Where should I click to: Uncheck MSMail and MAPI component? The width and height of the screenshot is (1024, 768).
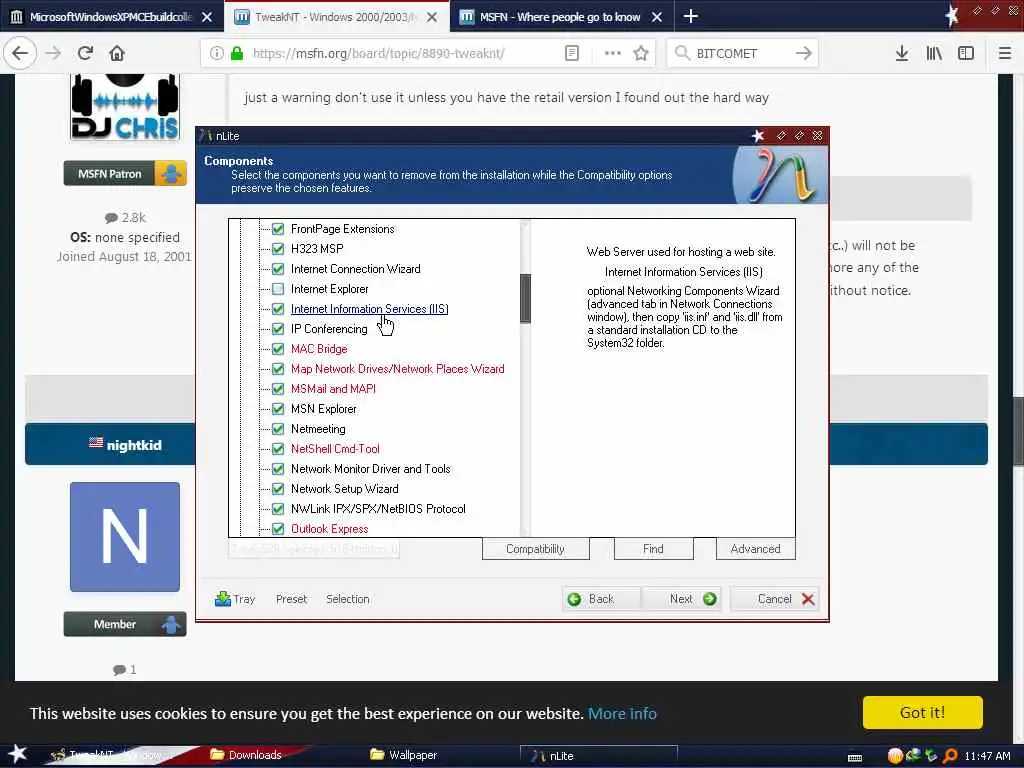point(278,389)
